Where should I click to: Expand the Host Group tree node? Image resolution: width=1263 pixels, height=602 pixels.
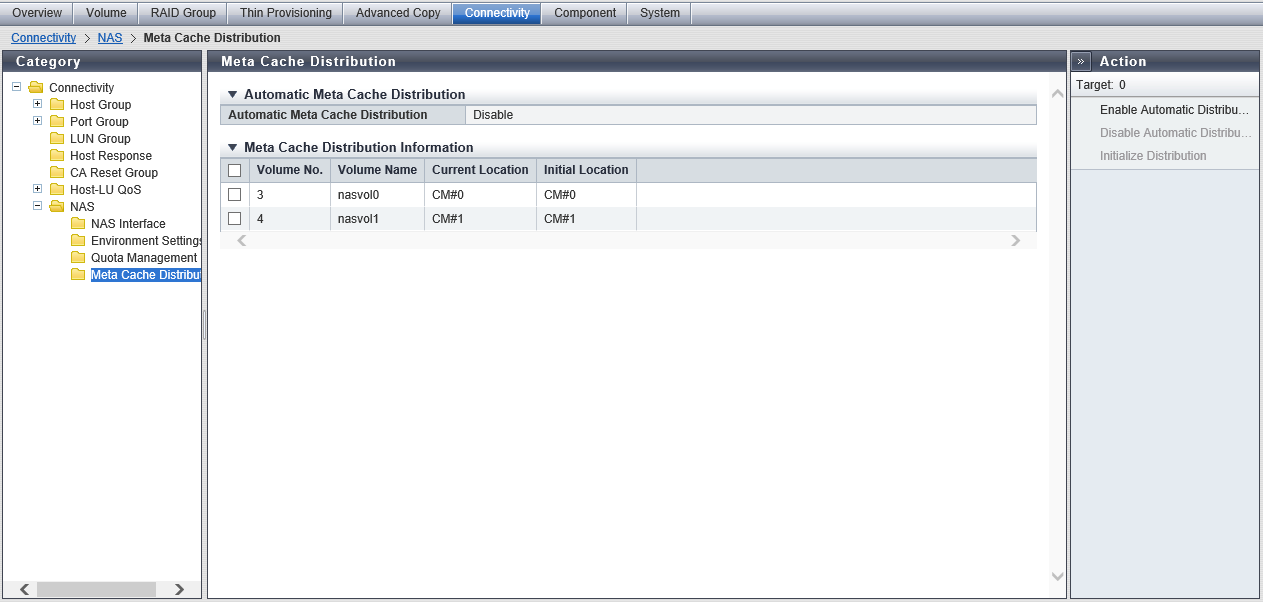pyautogui.click(x=38, y=104)
